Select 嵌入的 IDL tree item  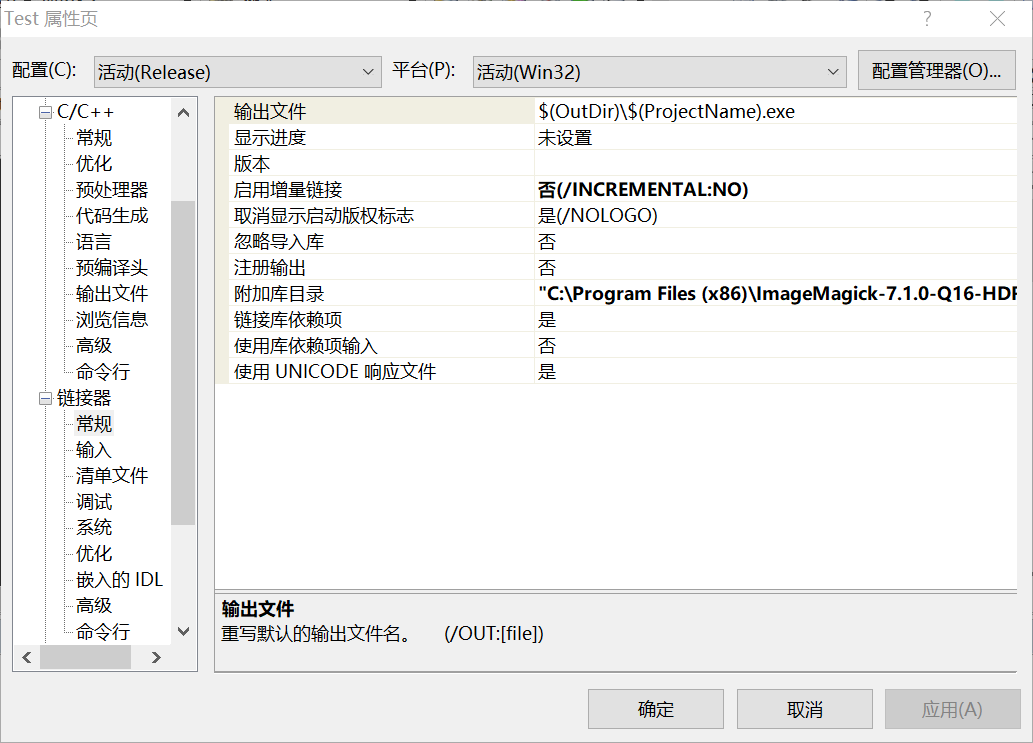pos(119,580)
